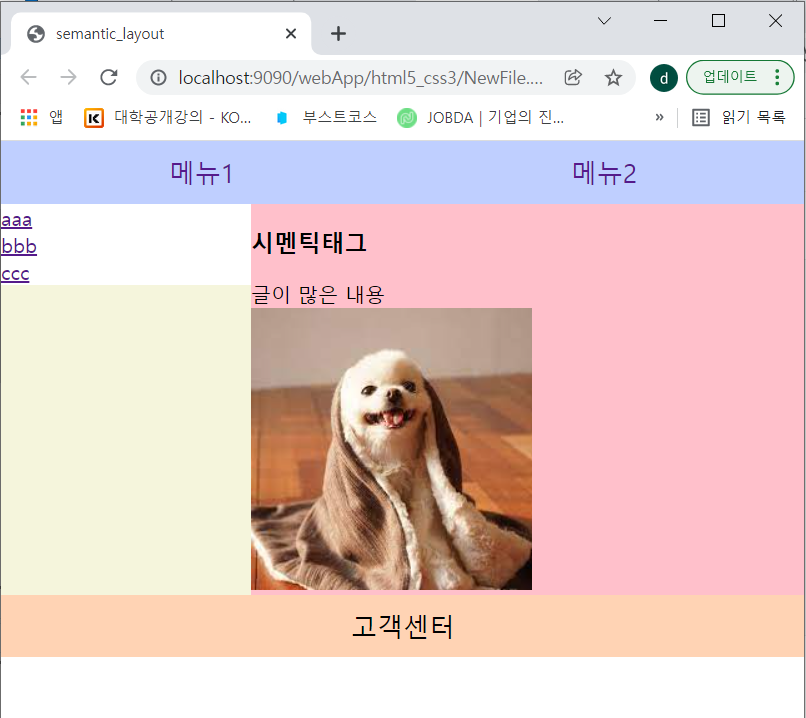Open 대학공개강의 - KO... bookmark
The height and width of the screenshot is (718, 806).
(x=168, y=118)
